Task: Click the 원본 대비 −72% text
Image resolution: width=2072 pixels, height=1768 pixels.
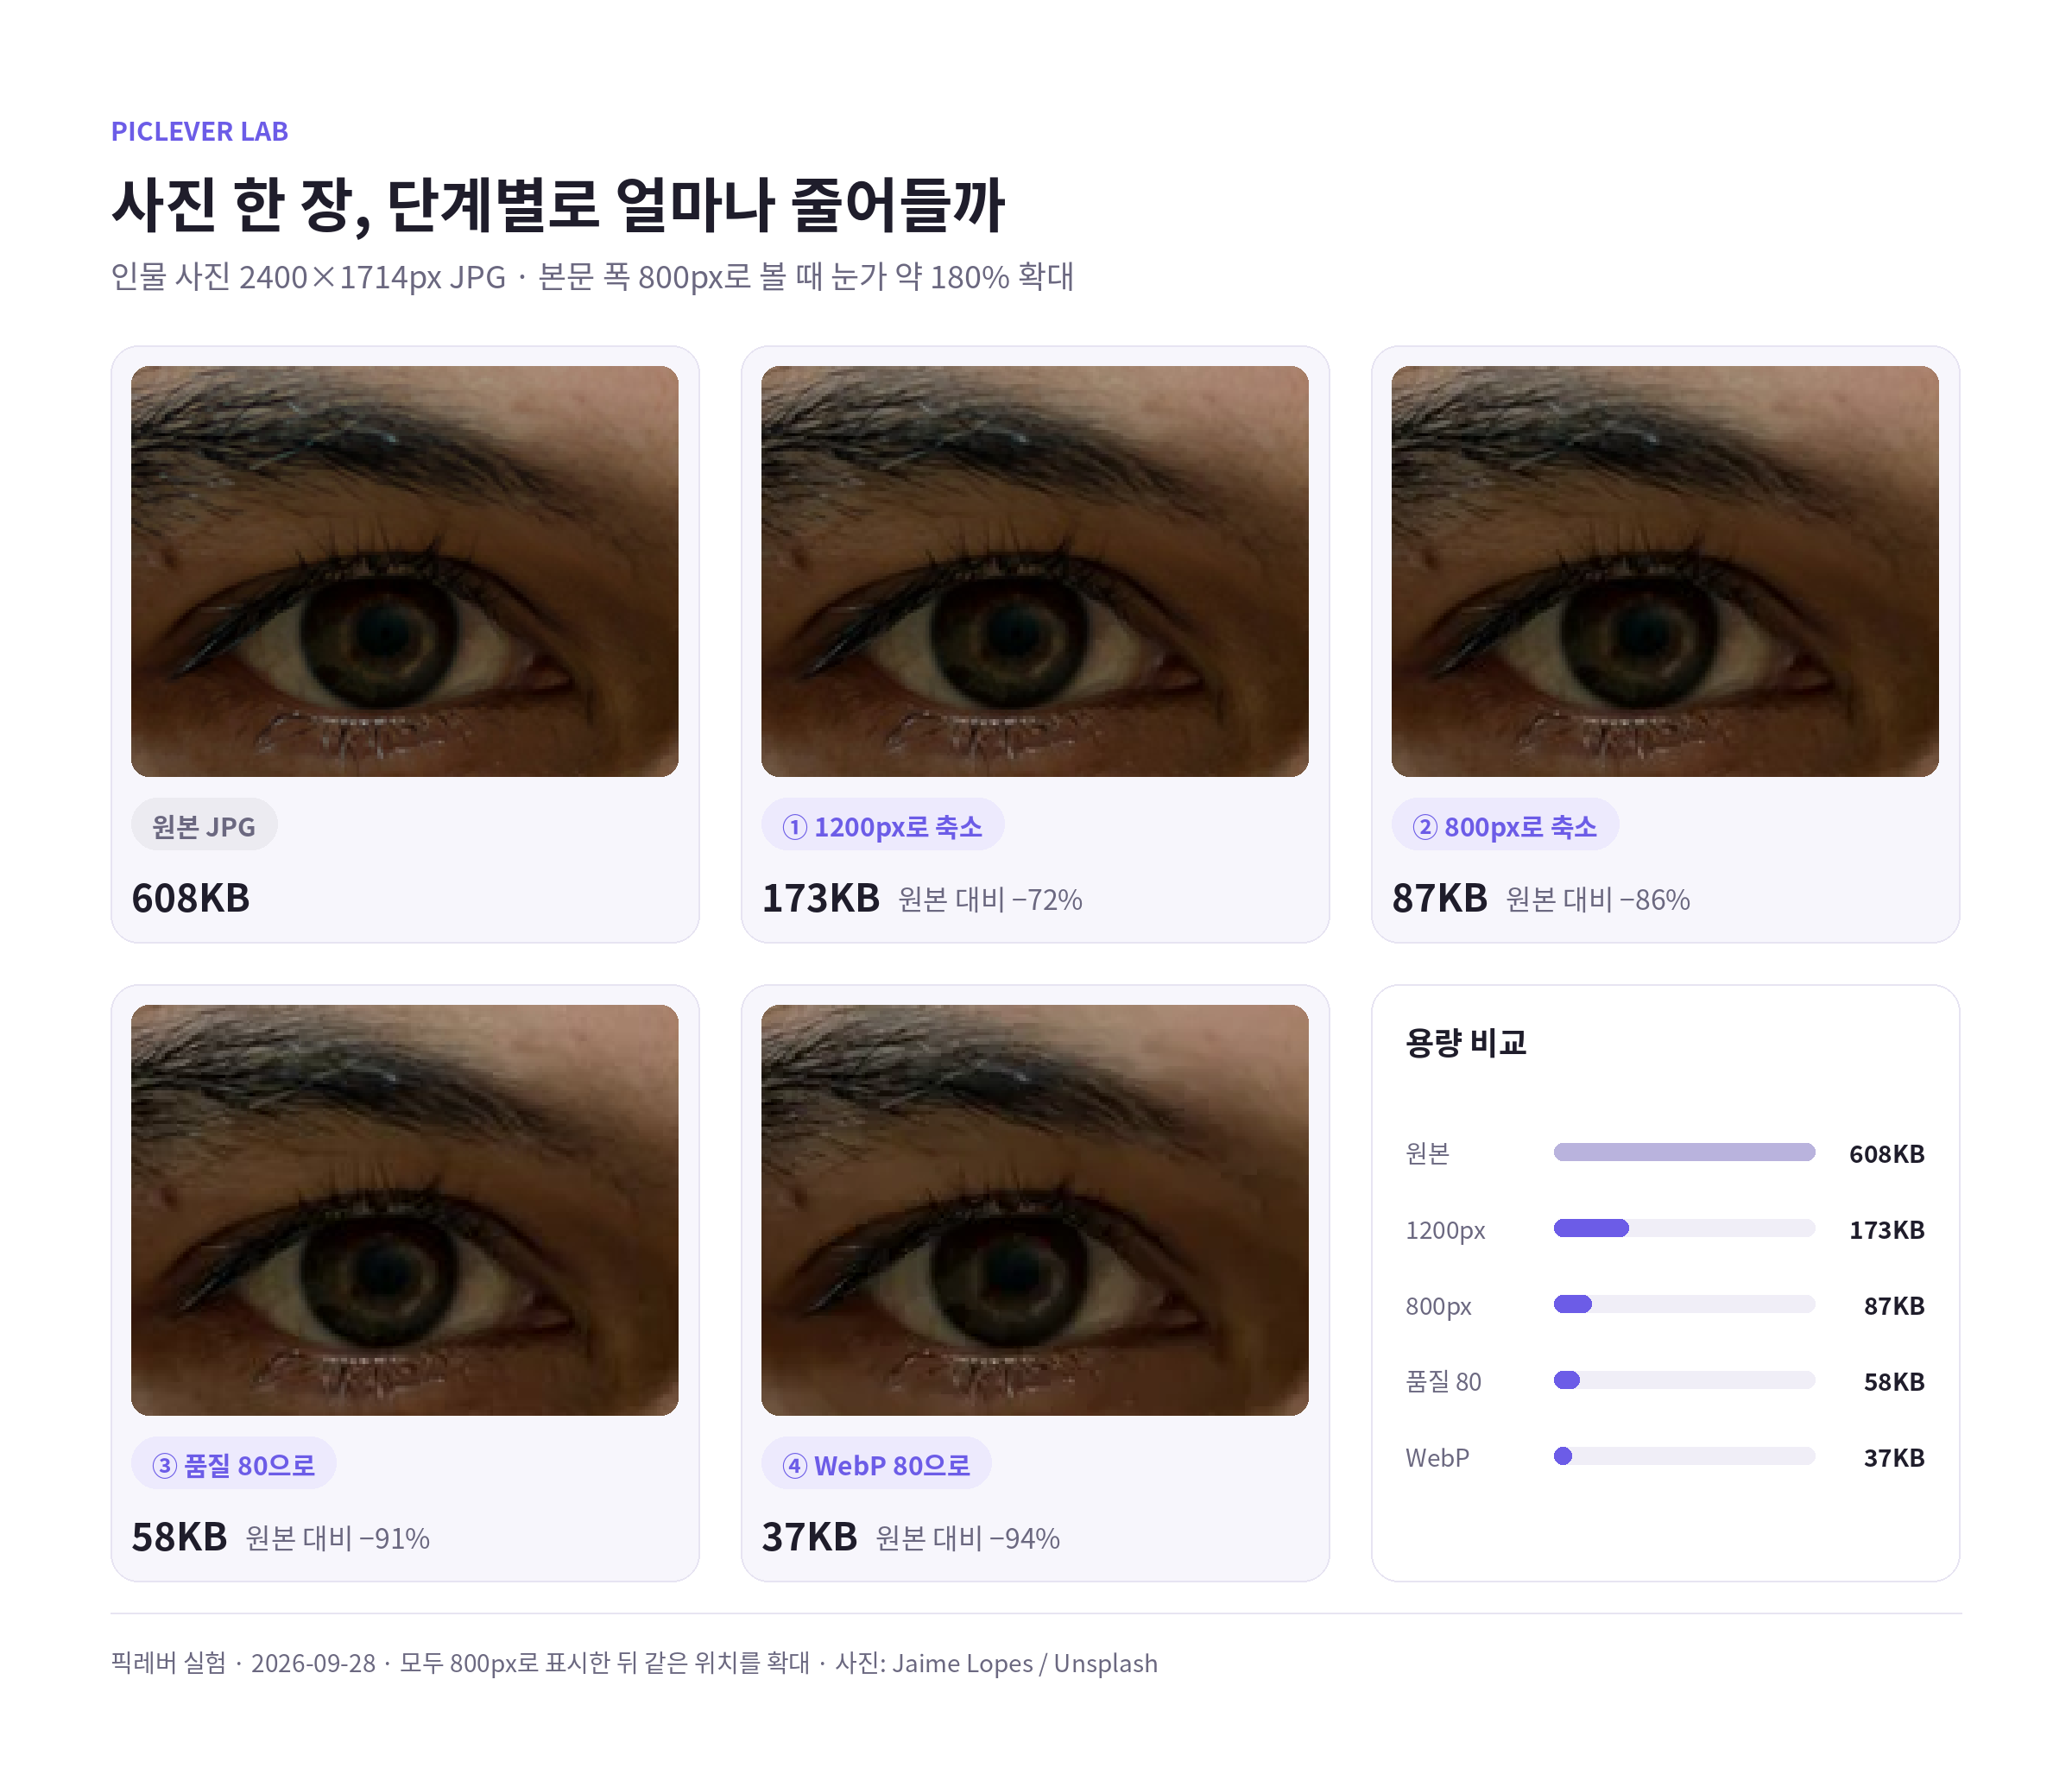Action: [990, 900]
